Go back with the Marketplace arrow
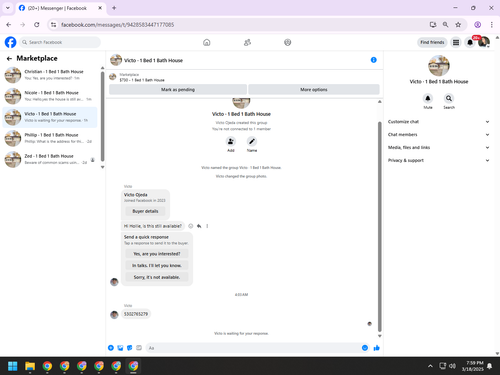The image size is (500, 375). tap(9, 59)
